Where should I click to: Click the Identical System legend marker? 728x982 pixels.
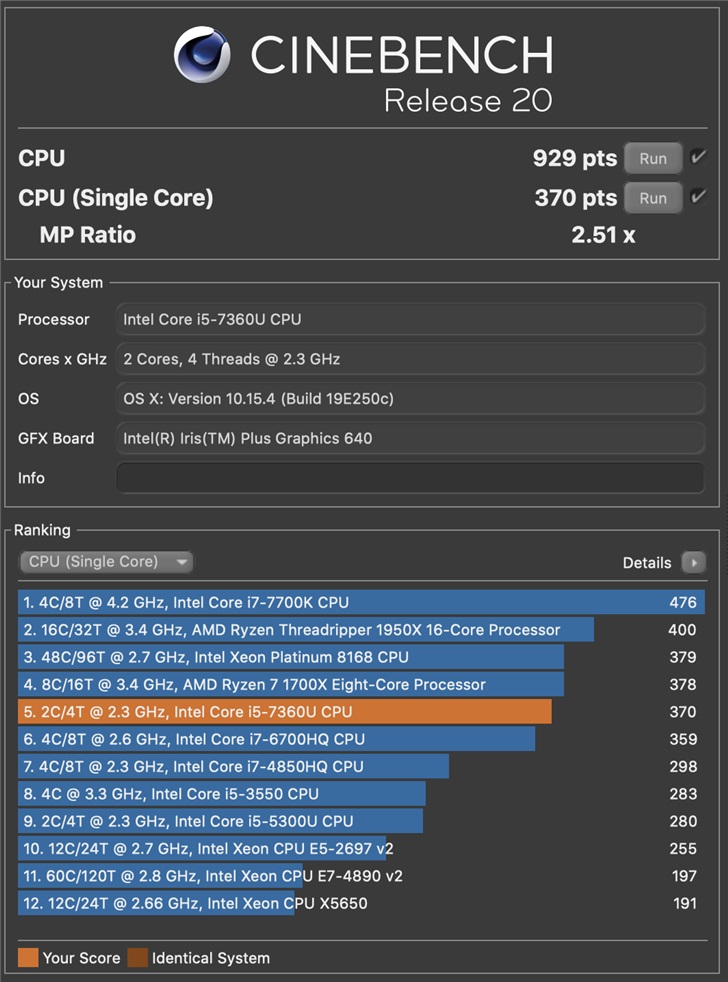[139, 958]
